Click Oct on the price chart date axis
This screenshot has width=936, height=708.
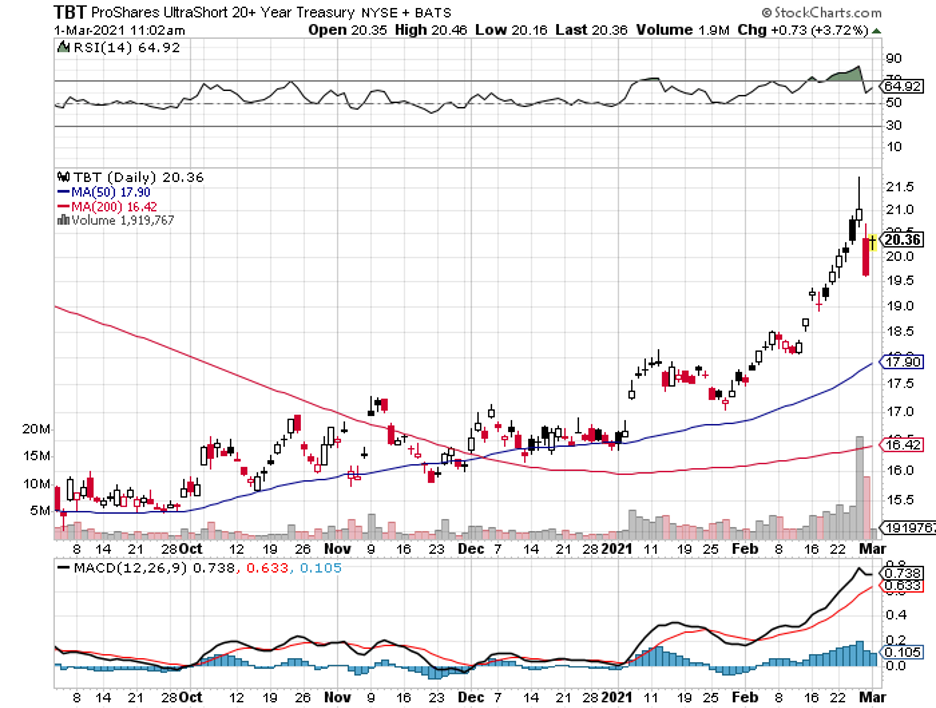point(191,549)
